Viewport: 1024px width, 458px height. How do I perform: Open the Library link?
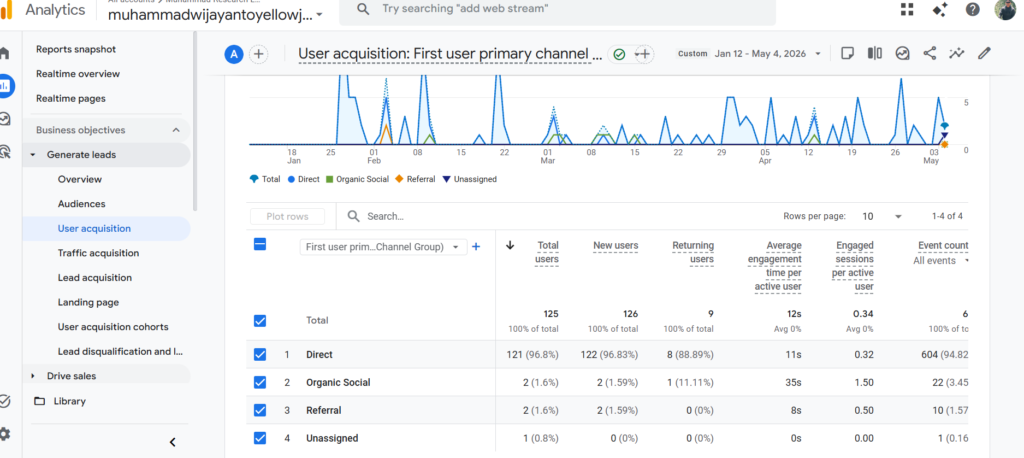point(69,401)
